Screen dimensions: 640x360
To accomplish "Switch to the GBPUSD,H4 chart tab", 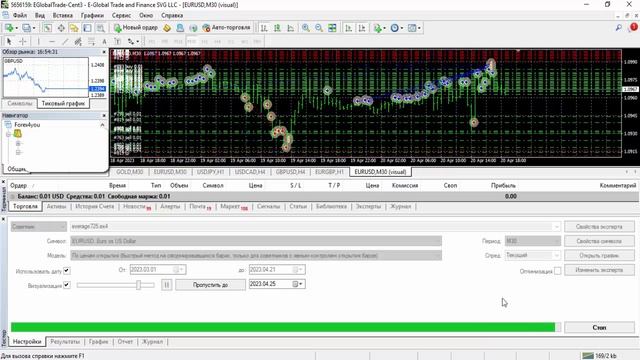I will tap(290, 172).
